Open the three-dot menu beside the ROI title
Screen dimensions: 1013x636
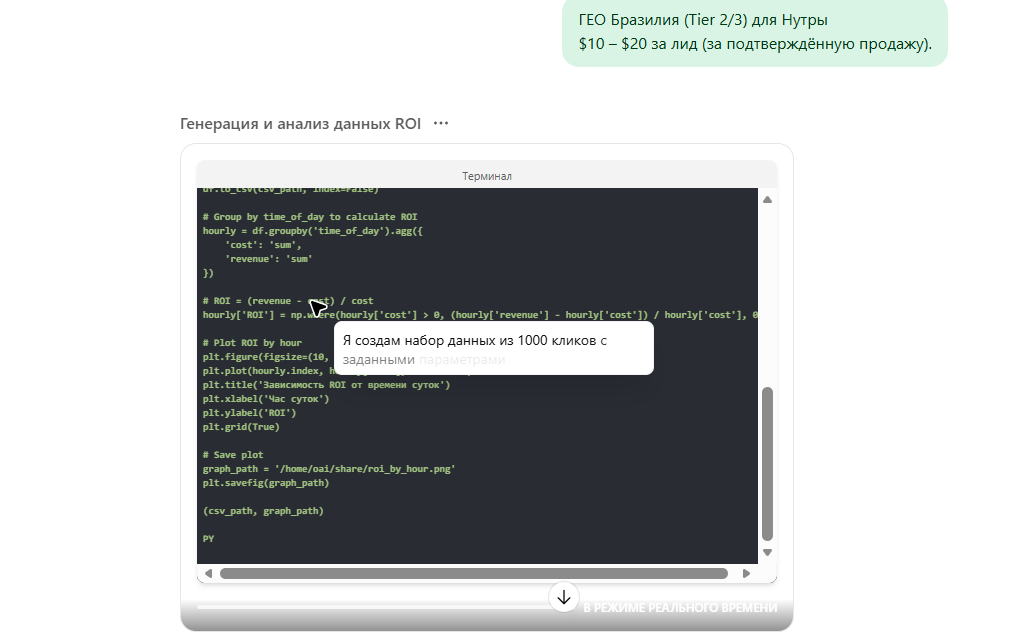point(441,124)
